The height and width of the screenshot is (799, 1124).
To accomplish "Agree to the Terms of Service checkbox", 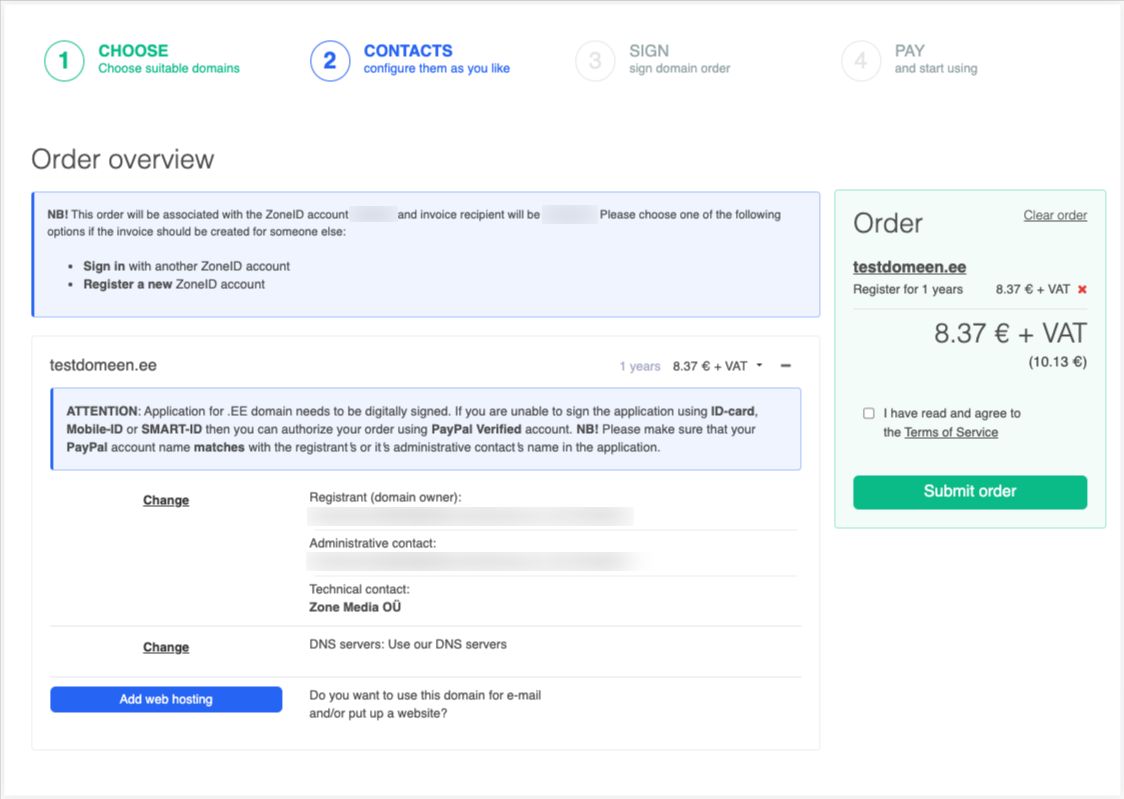I will pyautogui.click(x=869, y=413).
